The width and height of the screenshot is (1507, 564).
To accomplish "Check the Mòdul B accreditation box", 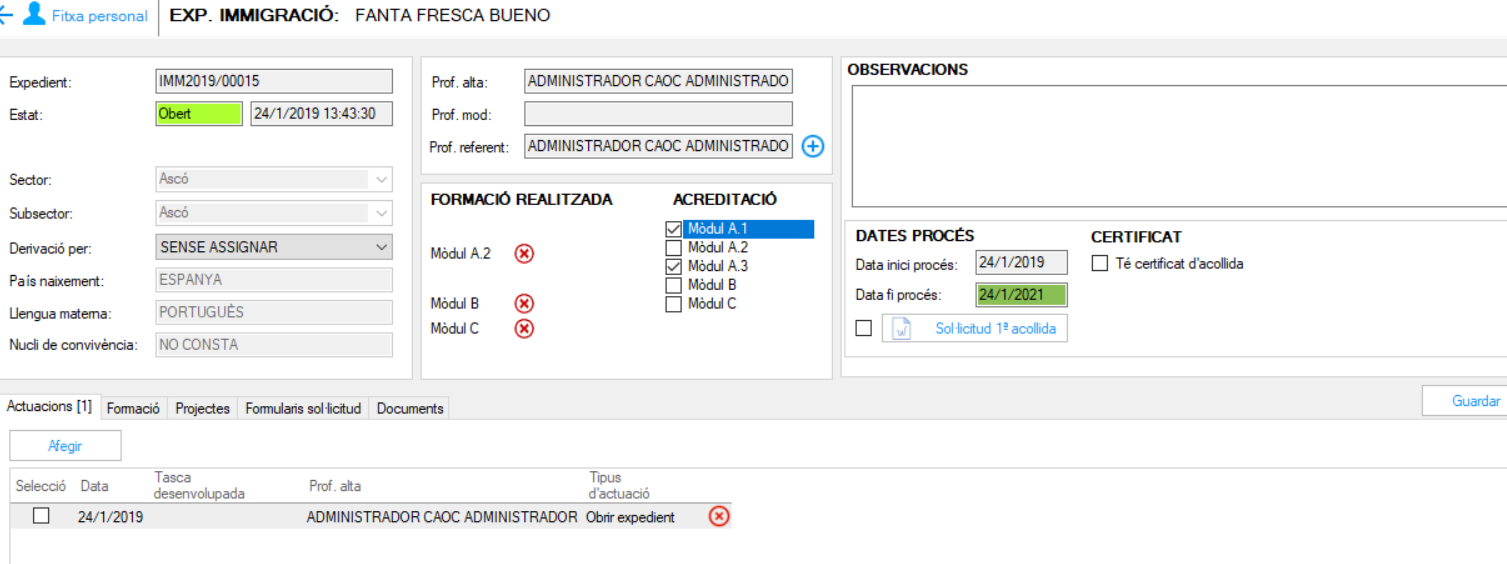I will point(673,286).
